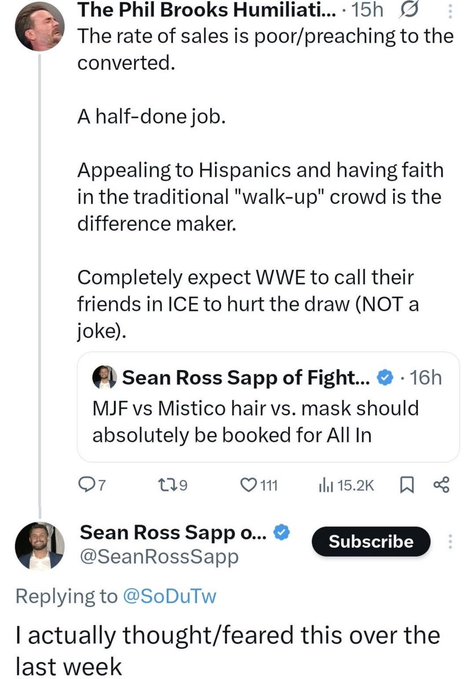Retweet the Phil Brooks tweet
Image resolution: width=475 pixels, height=679 pixels.
(x=172, y=485)
